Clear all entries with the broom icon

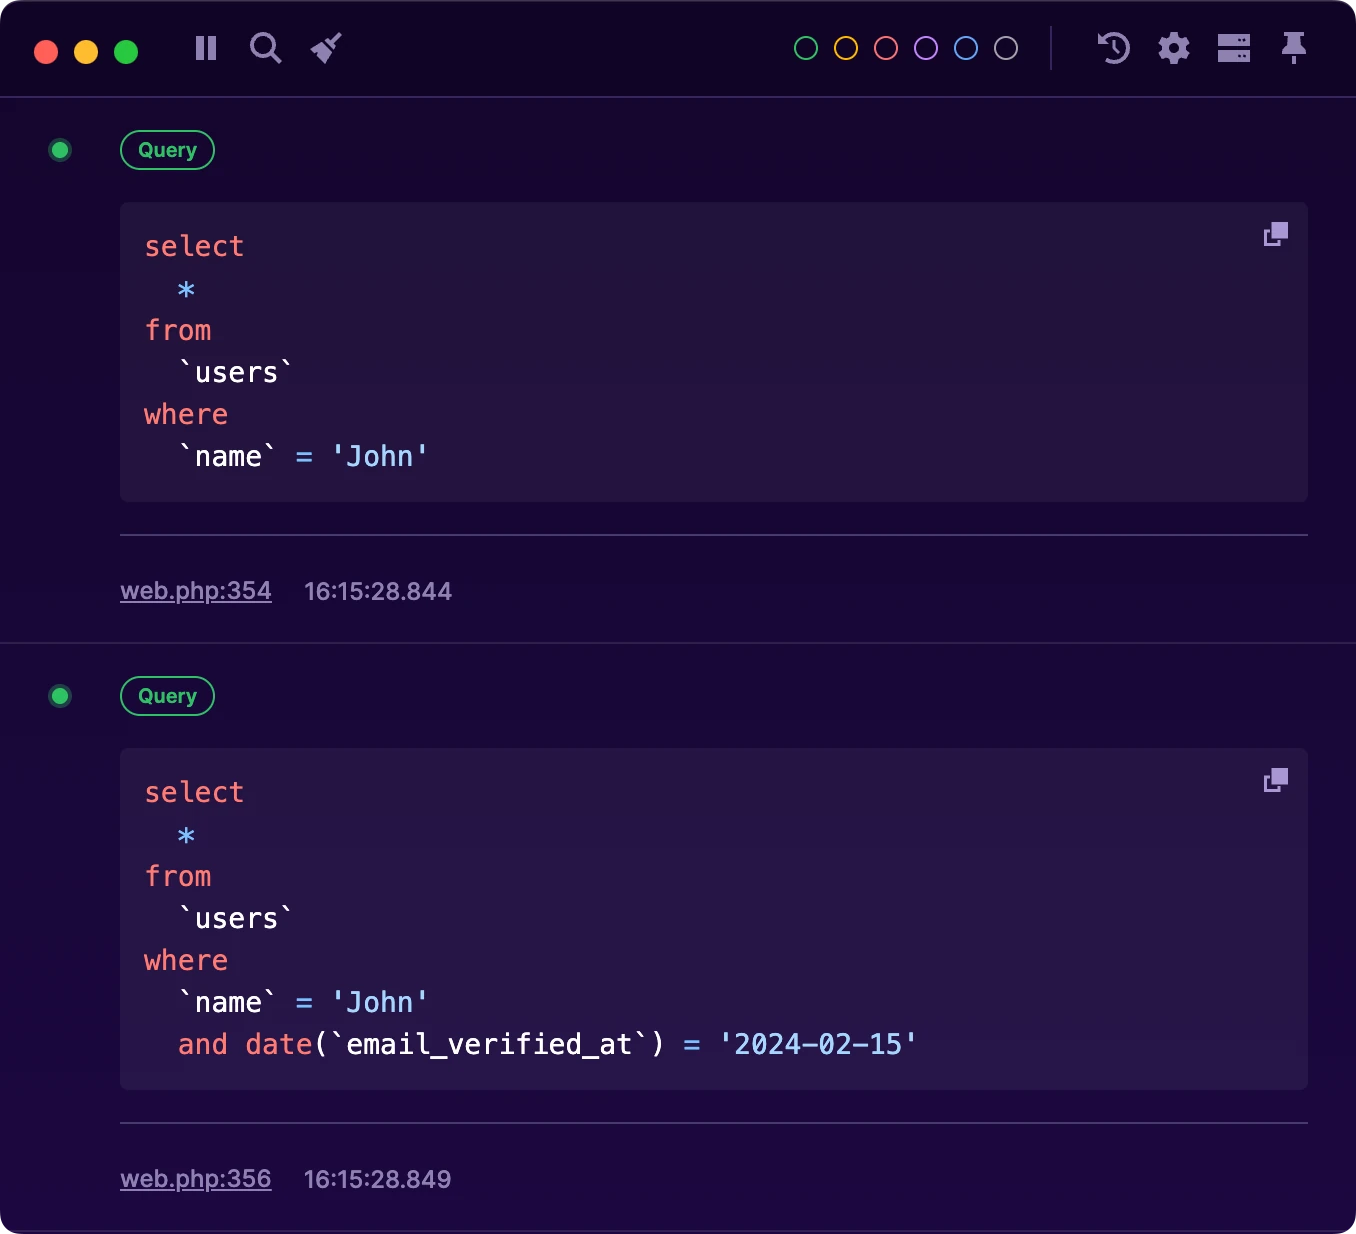coord(326,48)
